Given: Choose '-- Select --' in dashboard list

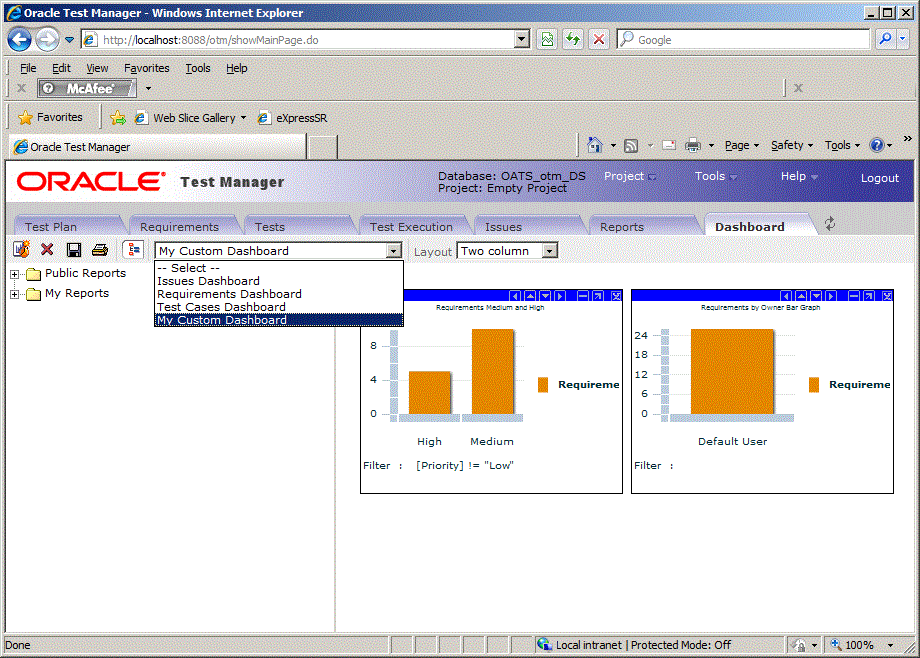Looking at the screenshot, I should (x=279, y=268).
